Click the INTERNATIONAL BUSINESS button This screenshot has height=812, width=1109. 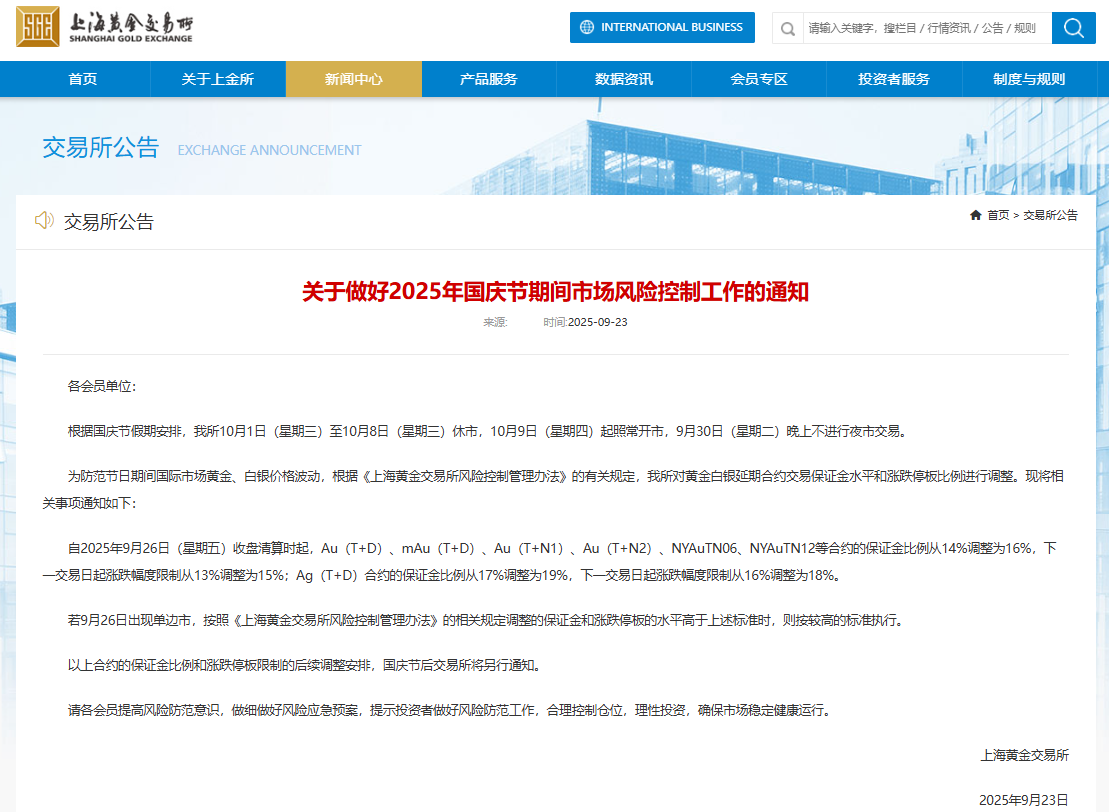(x=662, y=27)
